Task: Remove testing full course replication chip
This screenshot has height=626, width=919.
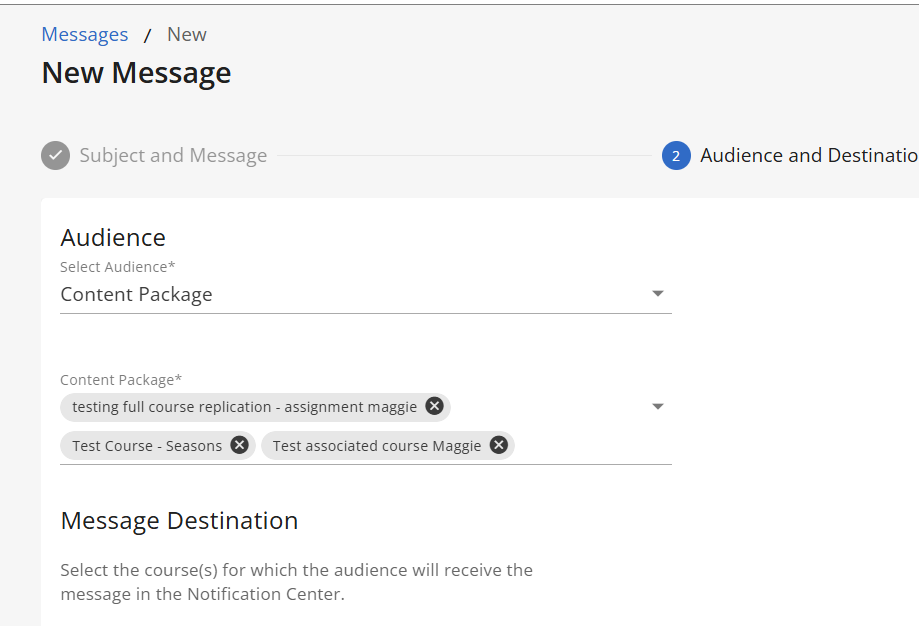Action: pos(434,406)
